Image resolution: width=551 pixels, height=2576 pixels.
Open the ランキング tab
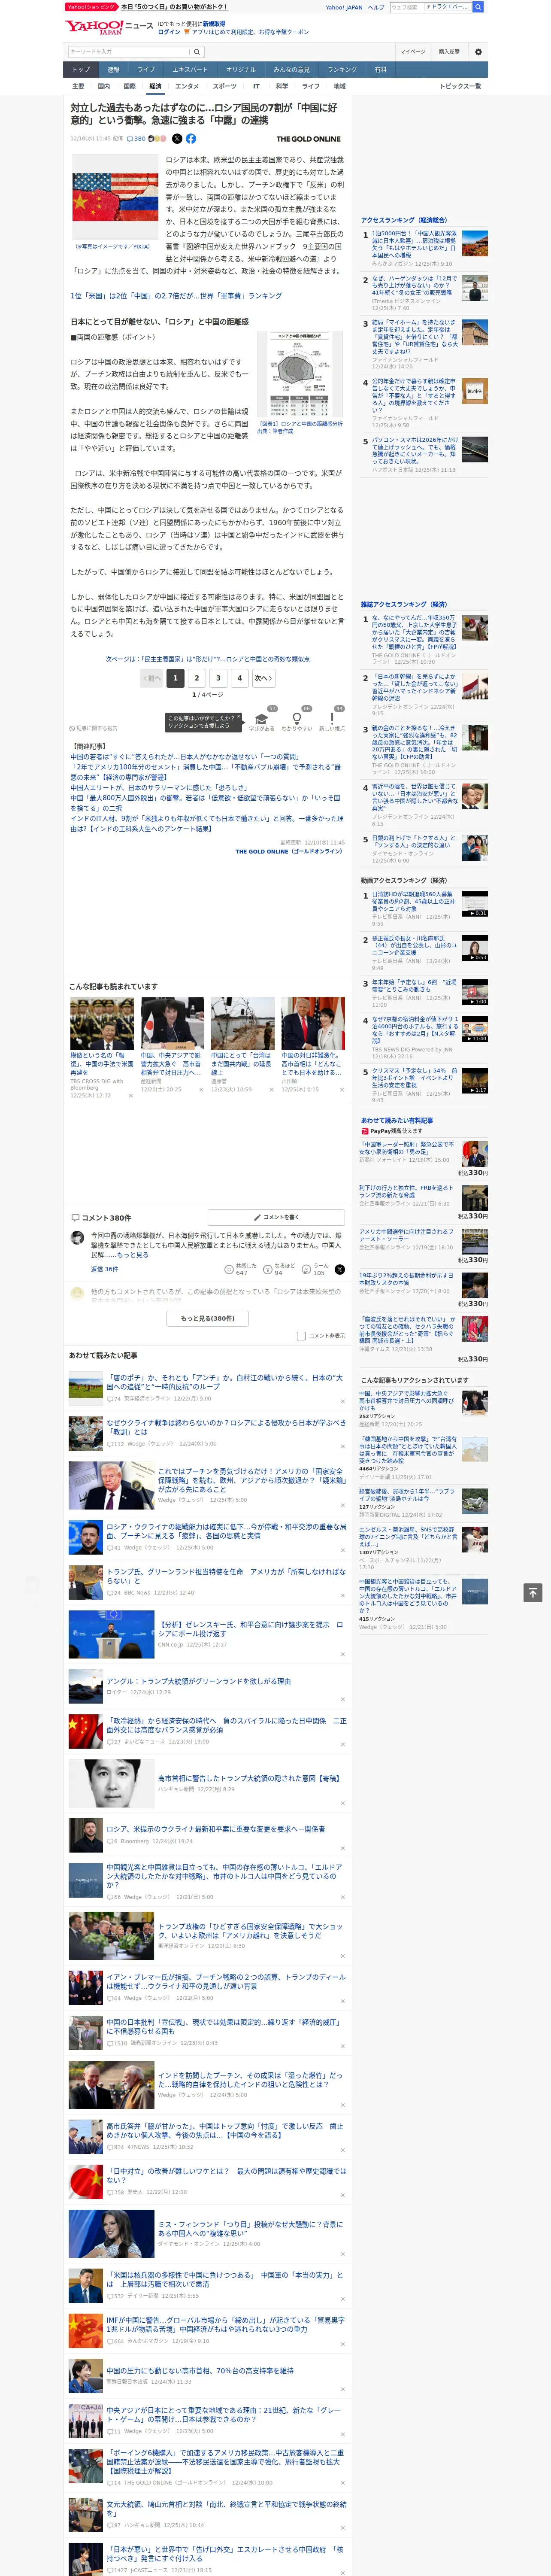coord(342,70)
